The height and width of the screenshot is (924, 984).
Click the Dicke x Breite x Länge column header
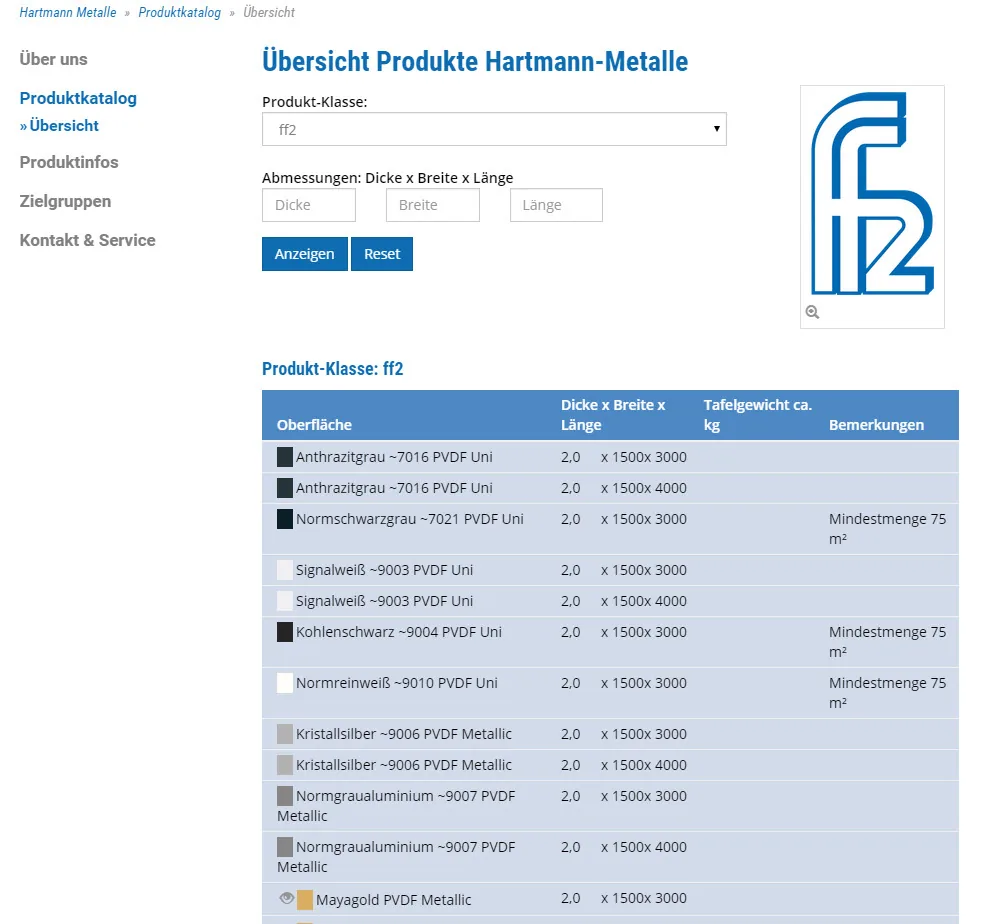click(x=613, y=415)
